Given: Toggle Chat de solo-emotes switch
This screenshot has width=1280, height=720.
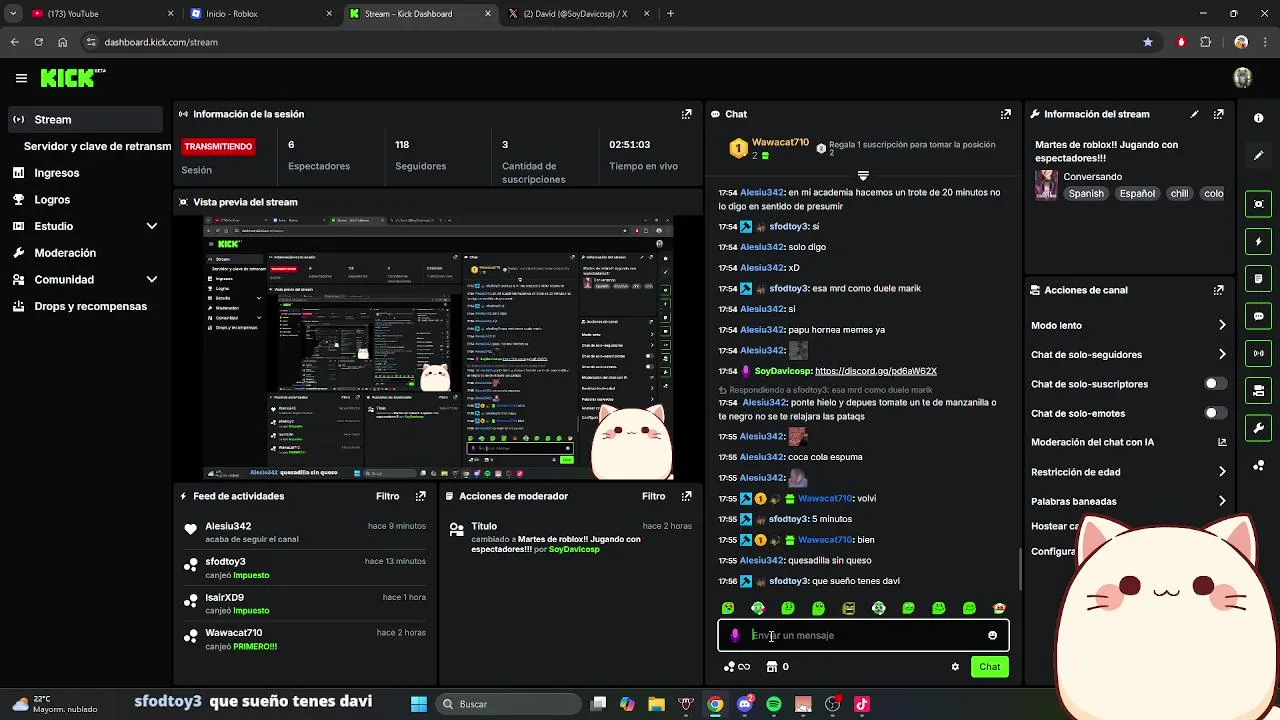Looking at the screenshot, I should pos(1215,413).
